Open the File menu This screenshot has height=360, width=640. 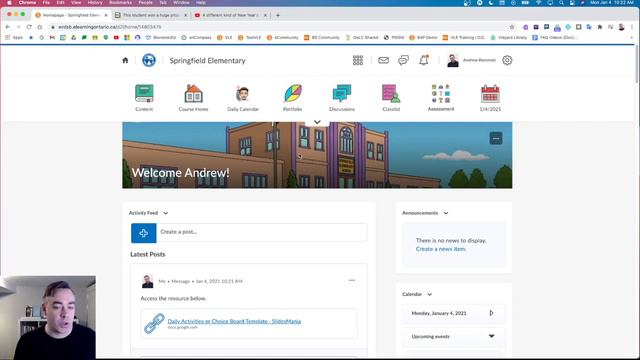coord(46,2)
